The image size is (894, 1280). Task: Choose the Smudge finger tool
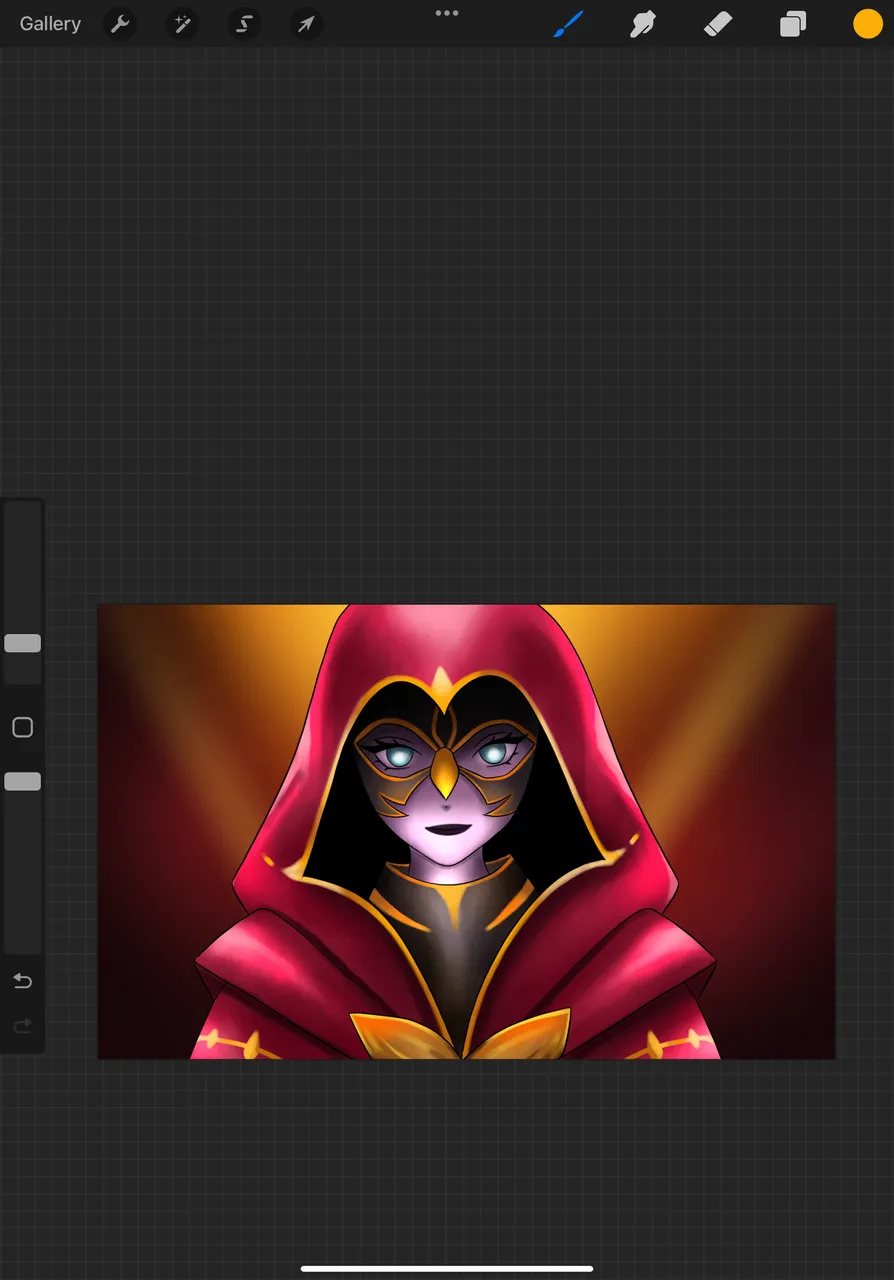[x=642, y=24]
